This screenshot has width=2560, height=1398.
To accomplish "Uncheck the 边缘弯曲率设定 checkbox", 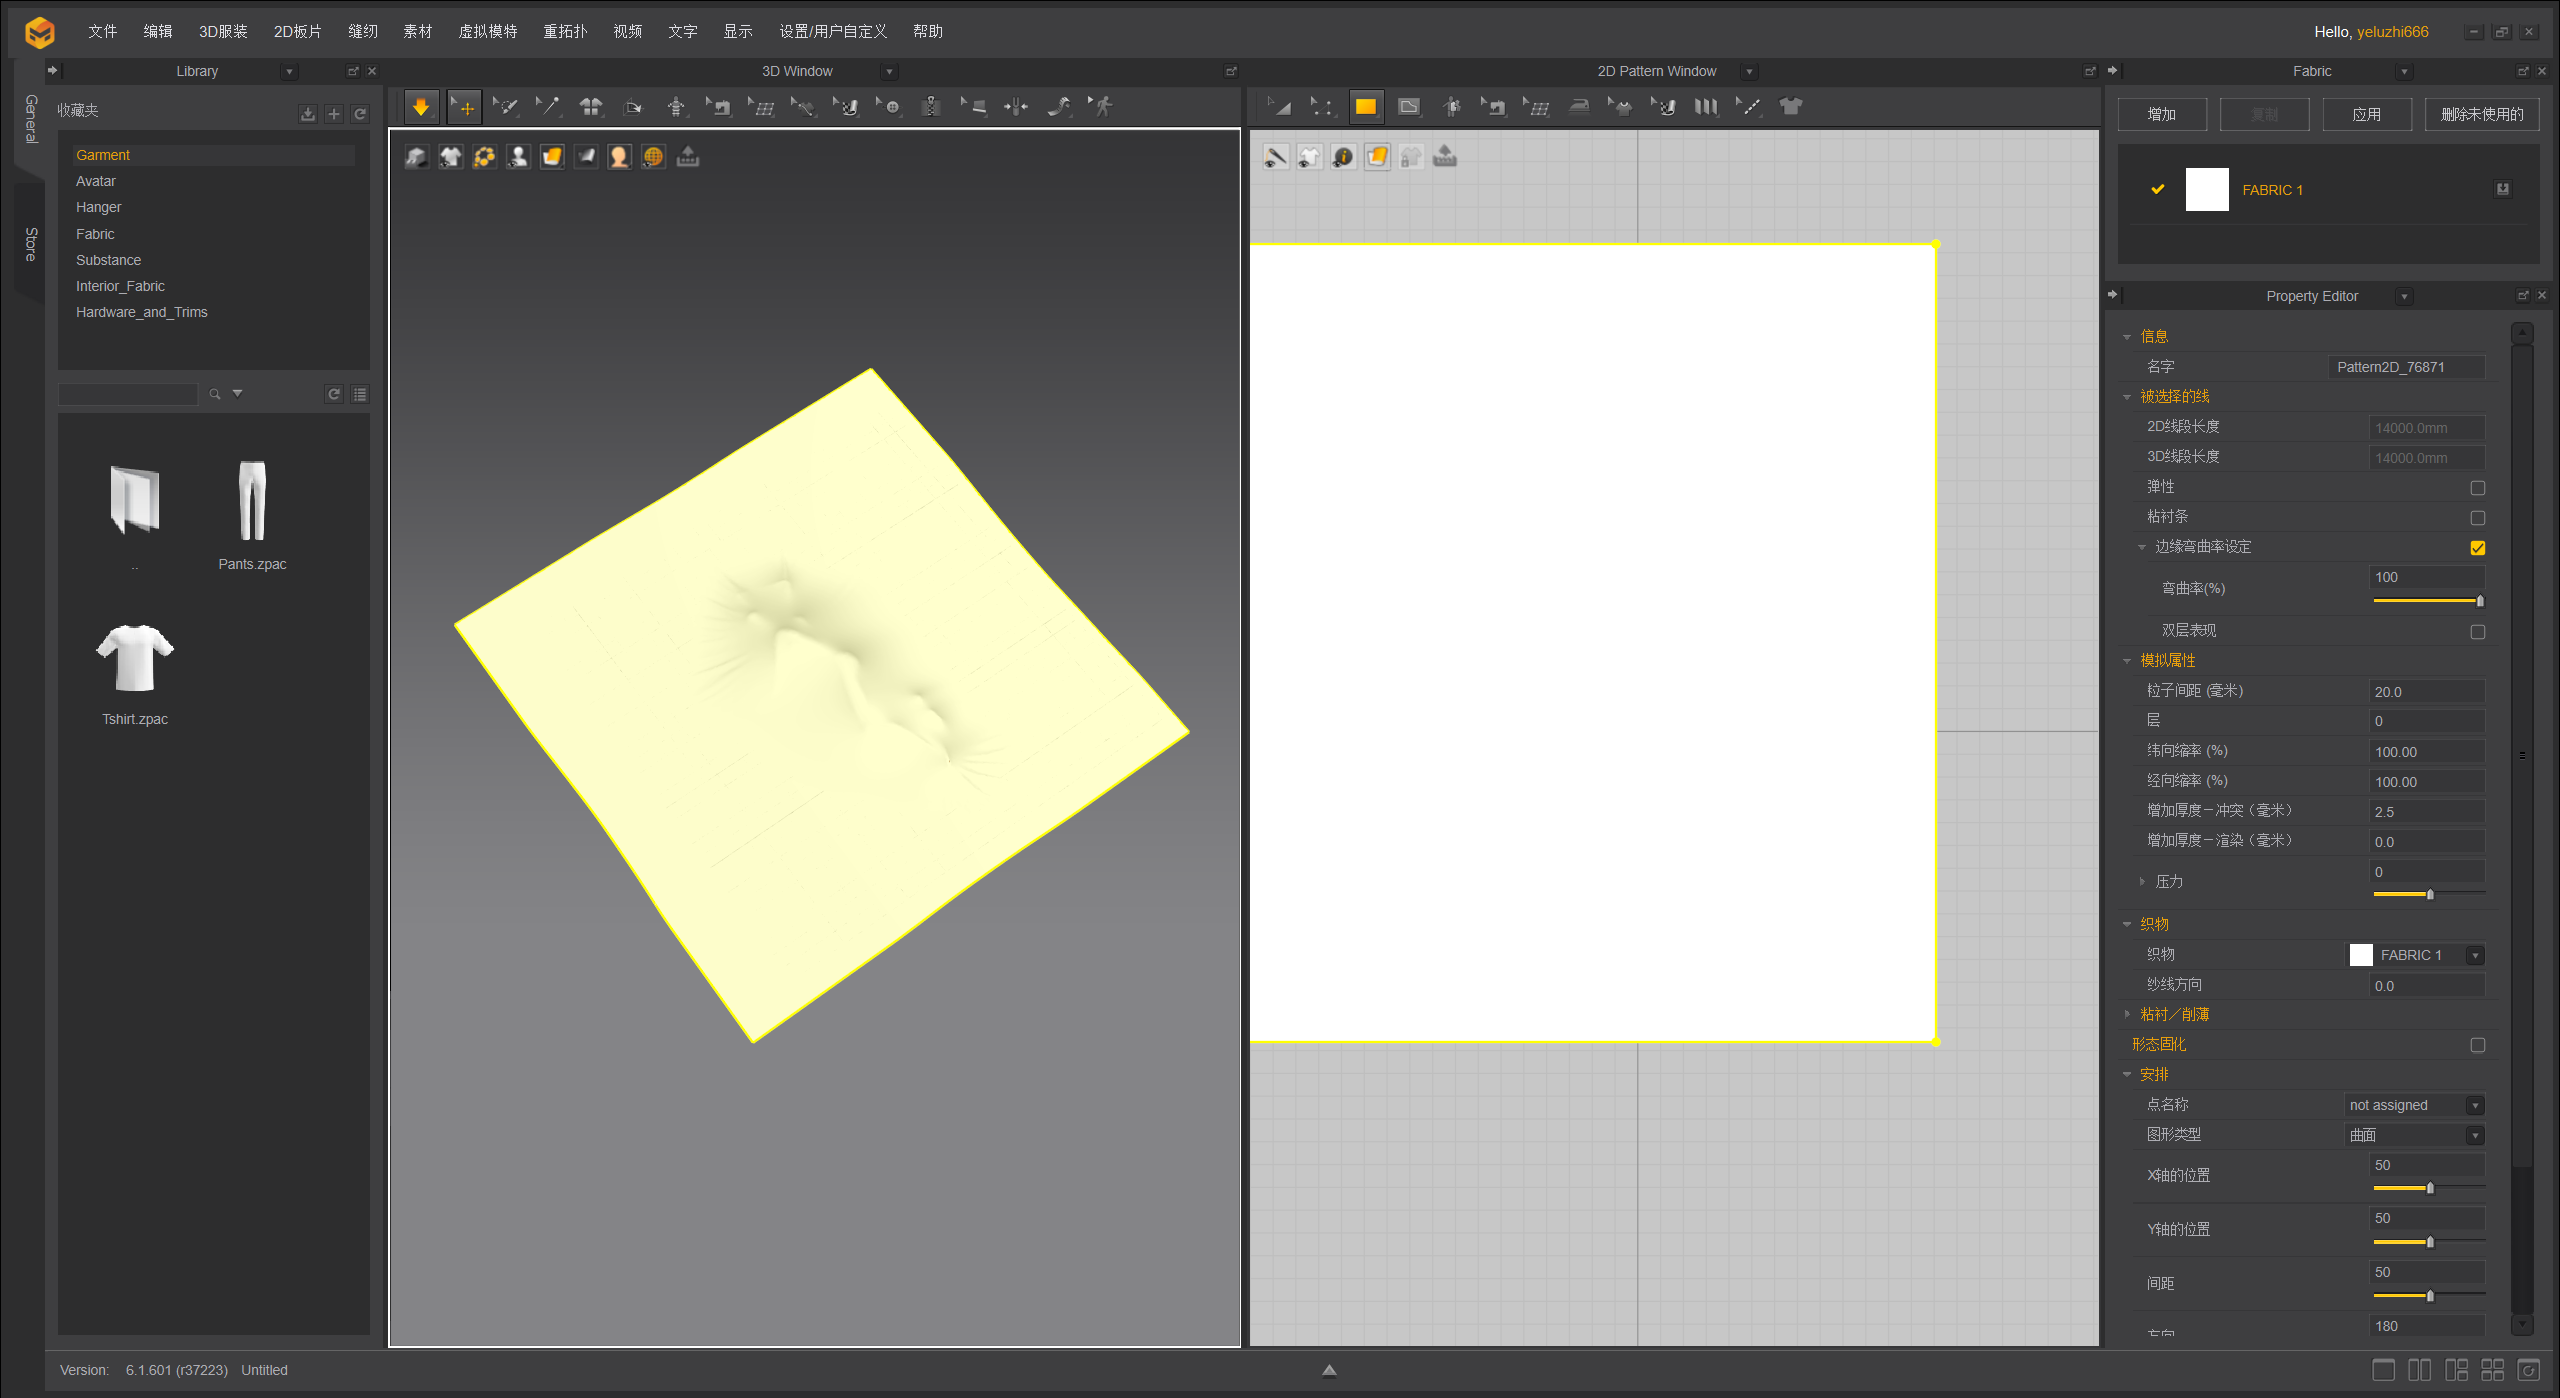I will 2477,548.
